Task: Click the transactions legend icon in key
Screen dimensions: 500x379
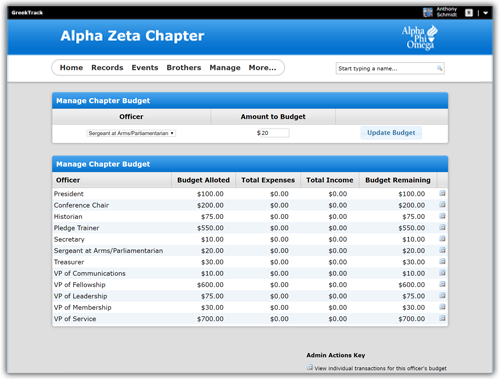Action: pos(310,367)
